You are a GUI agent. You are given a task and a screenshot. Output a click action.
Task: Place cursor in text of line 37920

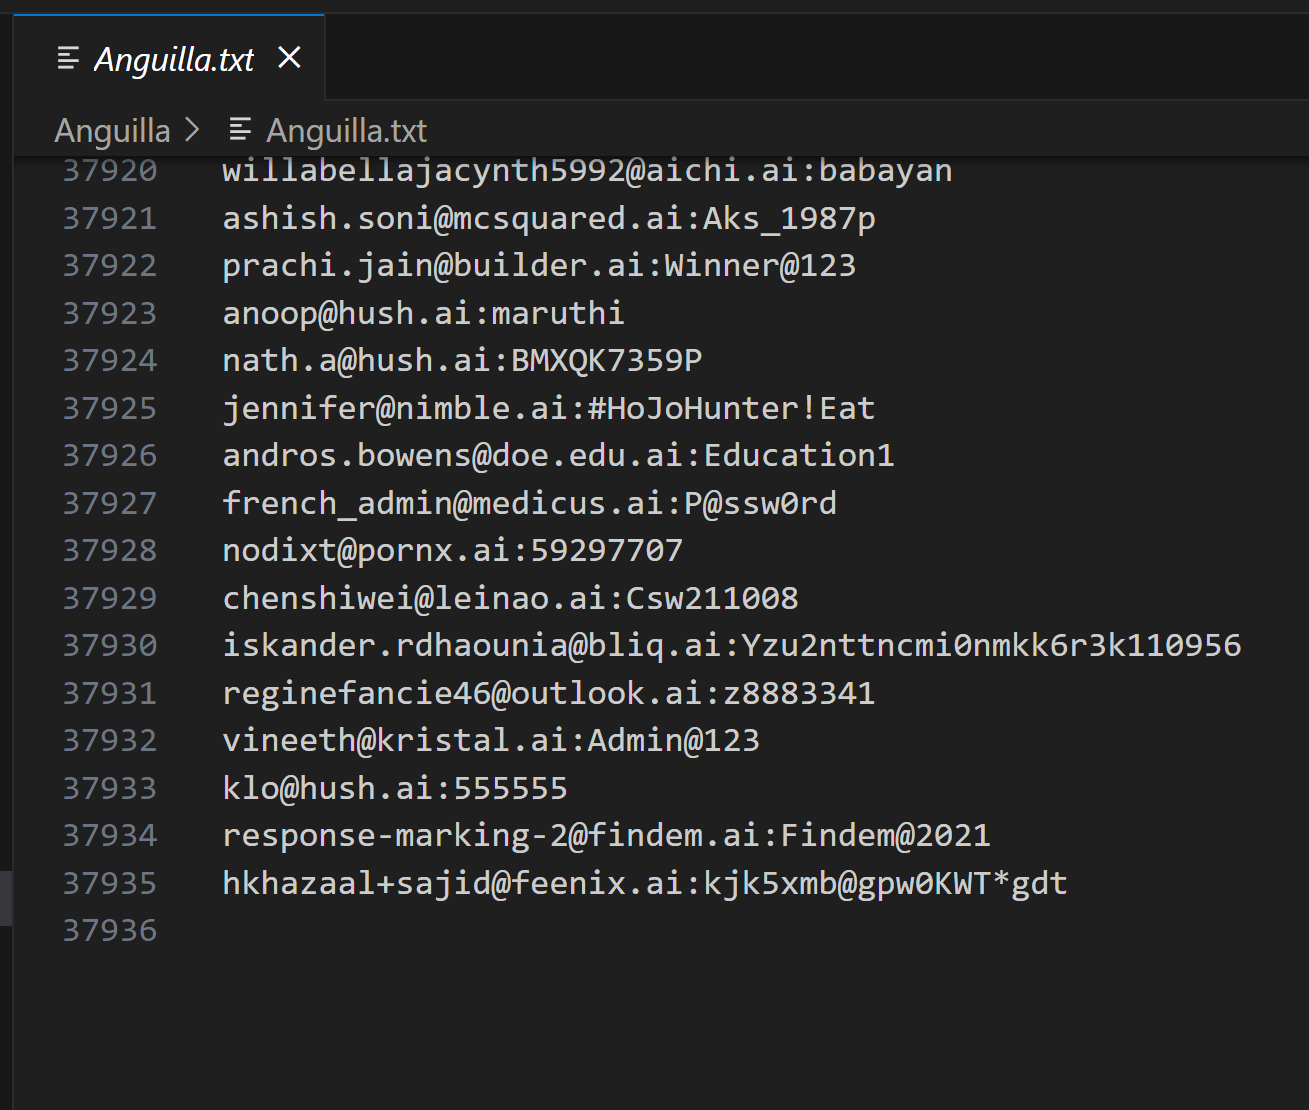(587, 171)
